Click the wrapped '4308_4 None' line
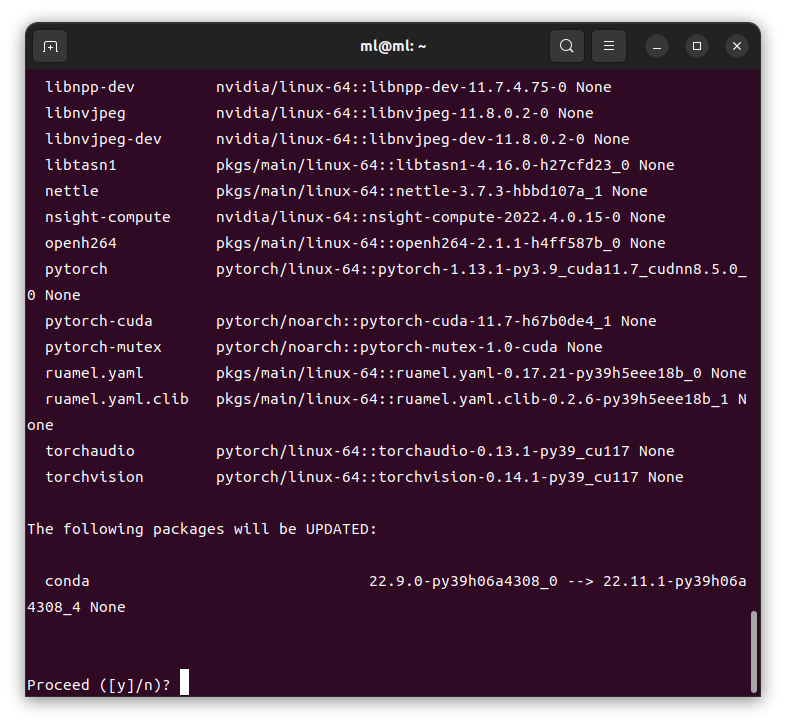The height and width of the screenshot is (725, 786). [76, 607]
